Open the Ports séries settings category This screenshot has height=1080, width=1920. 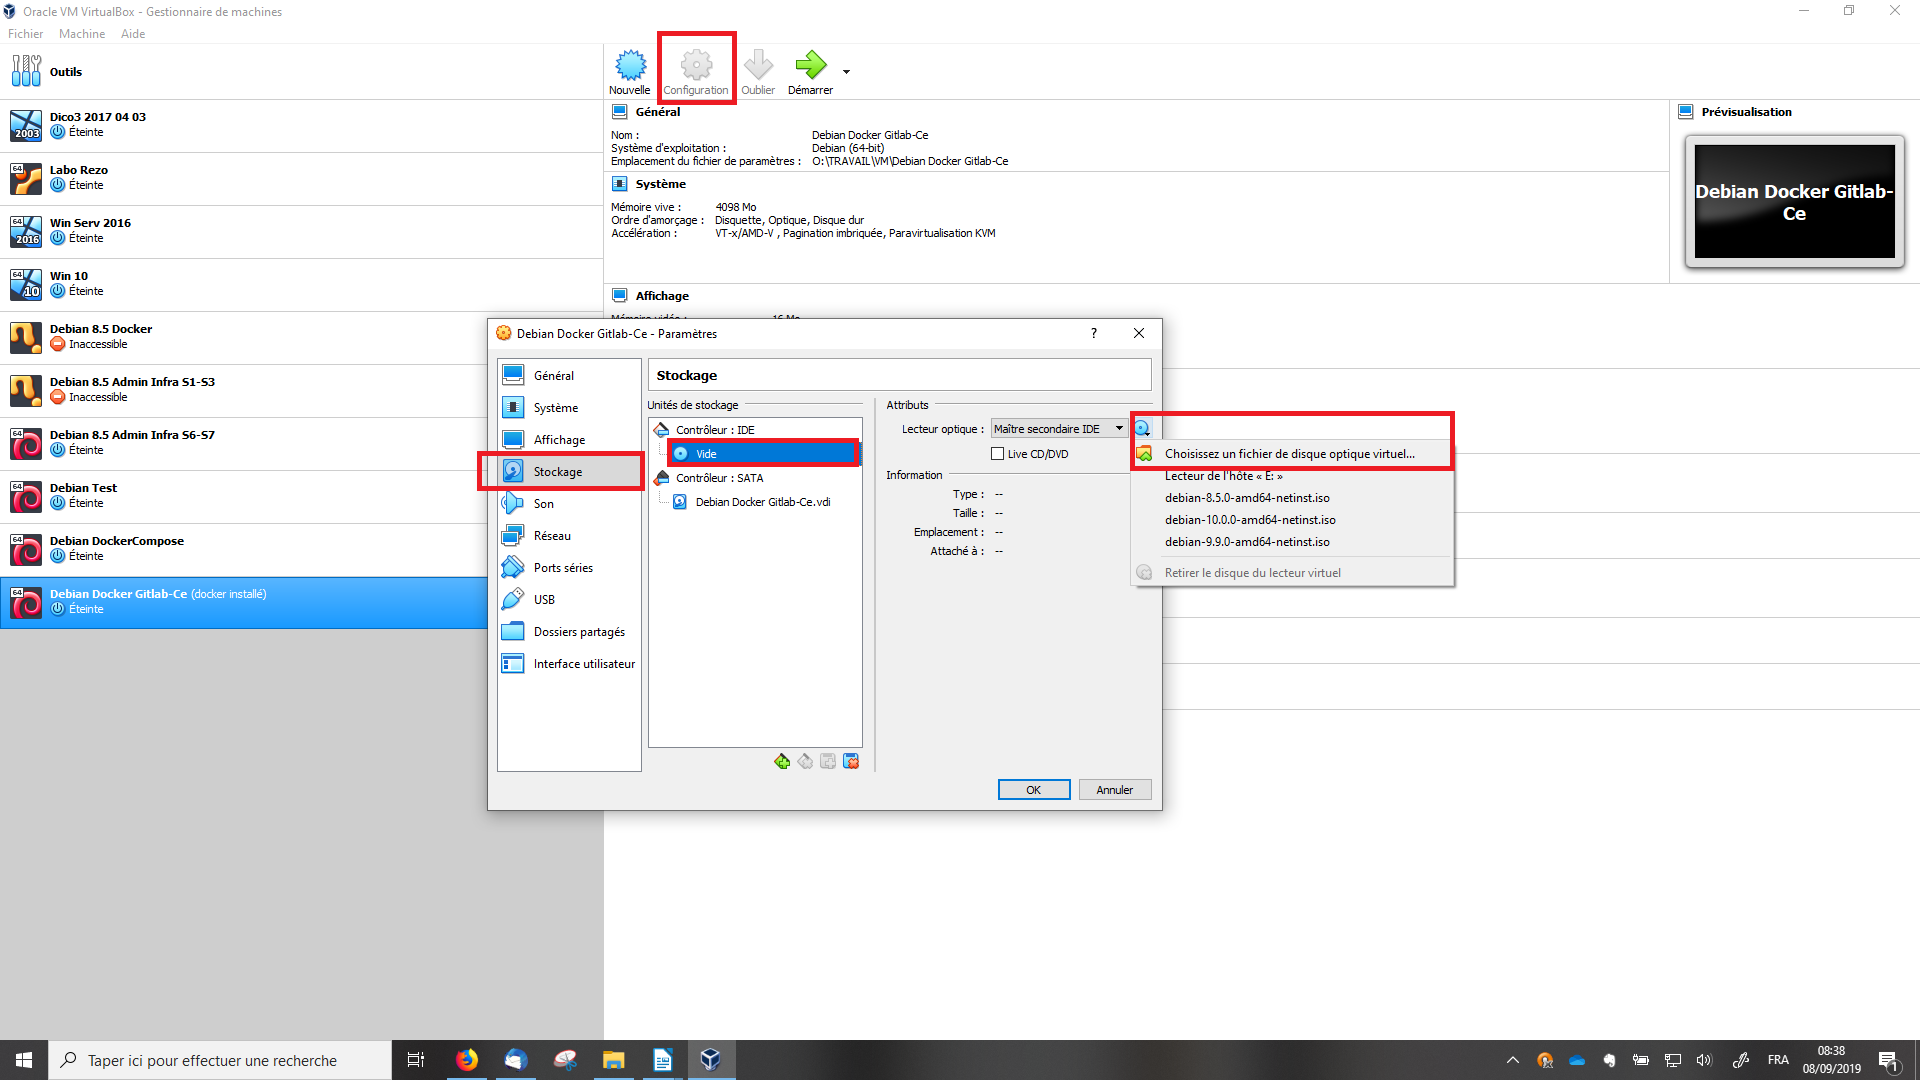pos(569,567)
